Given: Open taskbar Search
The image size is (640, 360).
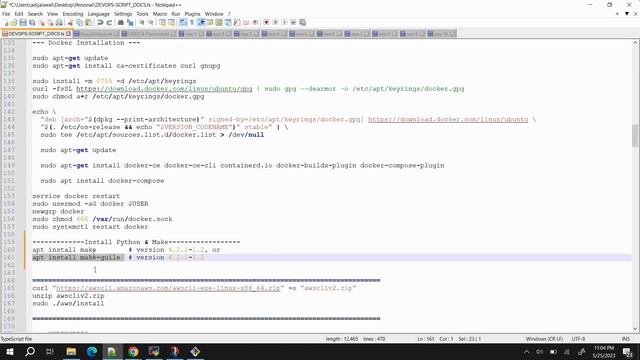Looking at the screenshot, I should (30, 351).
